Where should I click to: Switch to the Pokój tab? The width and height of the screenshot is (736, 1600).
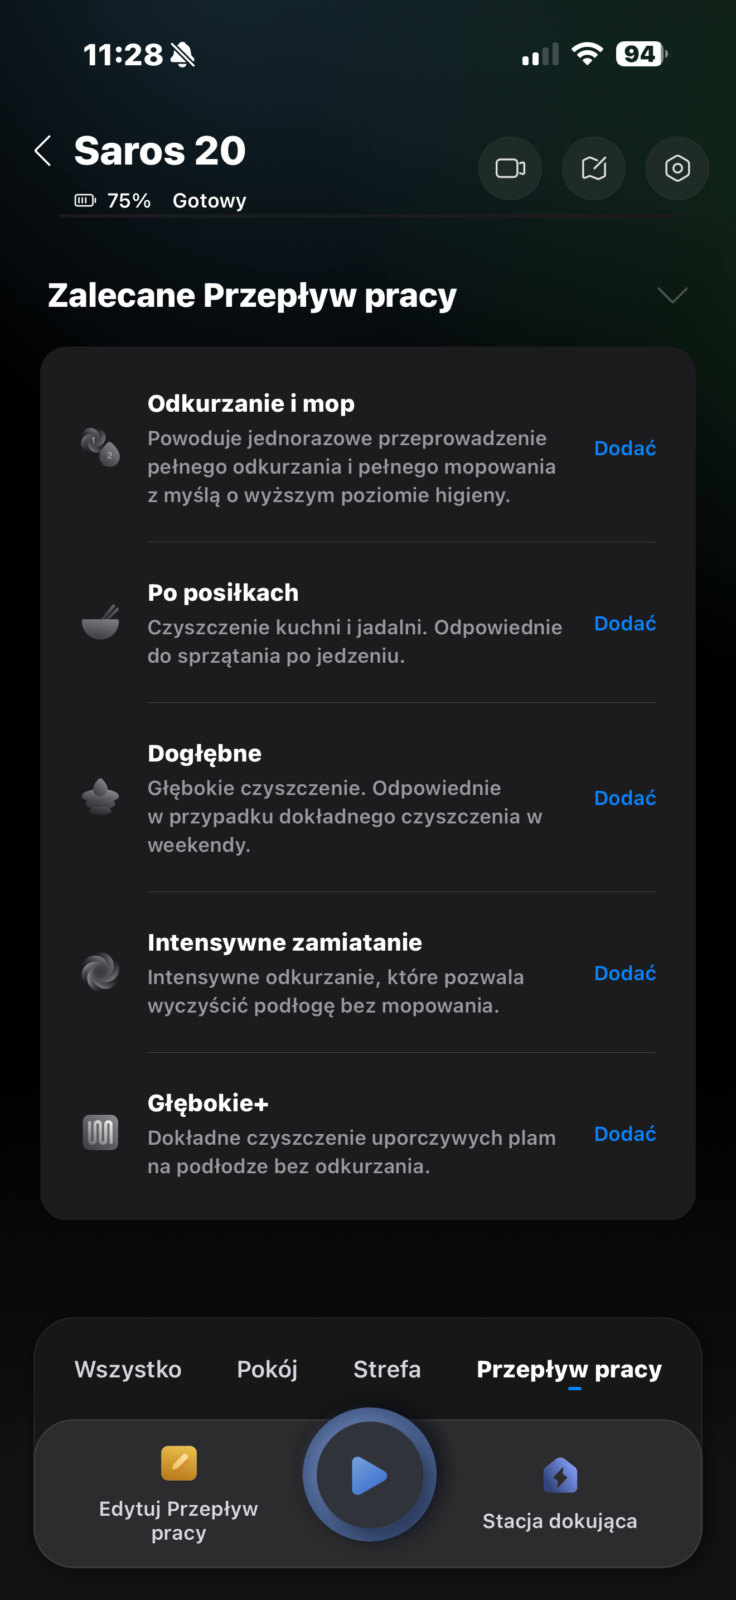267,1369
